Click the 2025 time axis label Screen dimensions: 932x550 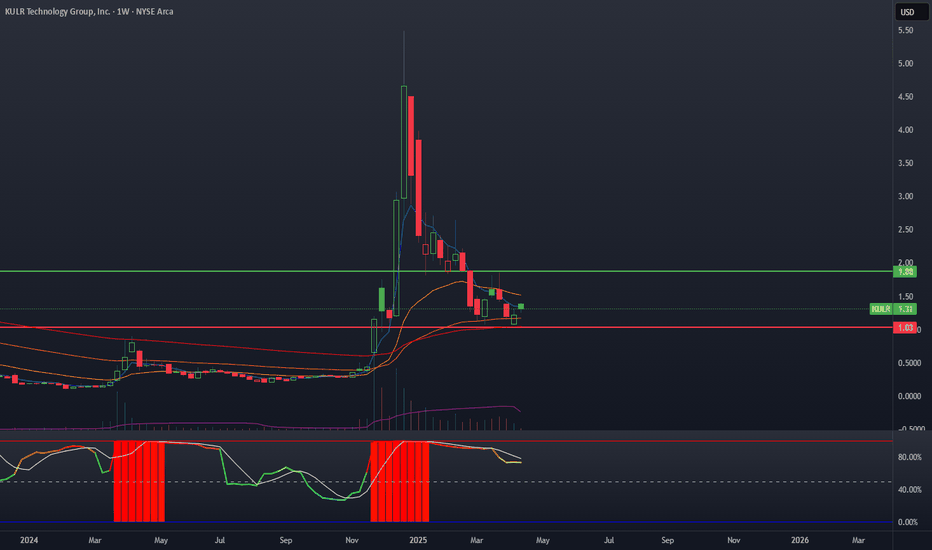click(x=418, y=540)
